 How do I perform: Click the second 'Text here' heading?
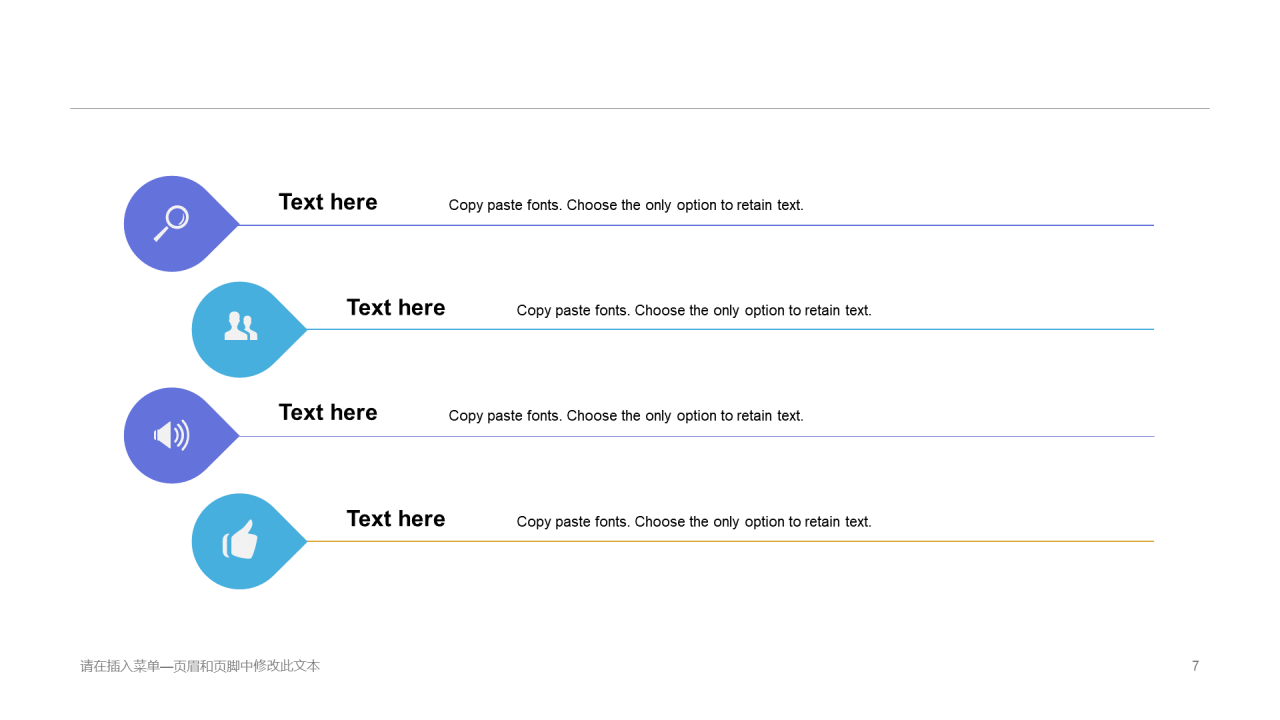click(396, 308)
